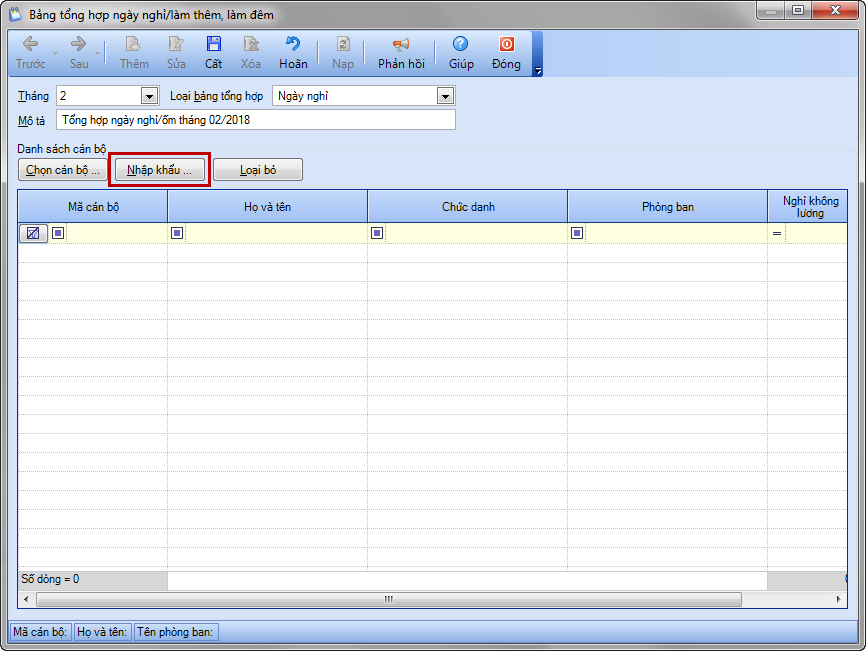The image size is (866, 651).
Task: Click the clear-filter icon in the filter row
Action: pyautogui.click(x=33, y=233)
